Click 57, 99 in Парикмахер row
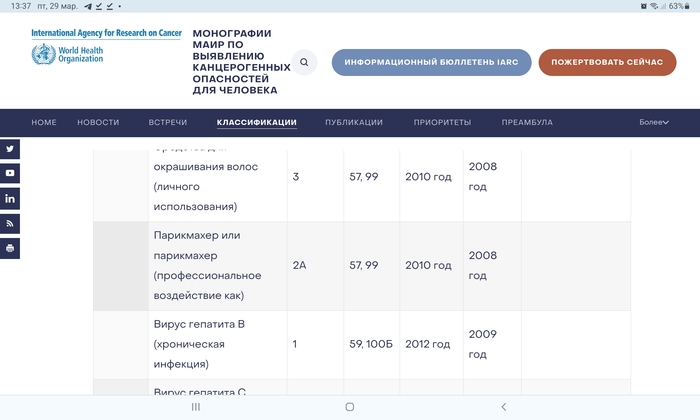The width and height of the screenshot is (700, 420). click(364, 265)
